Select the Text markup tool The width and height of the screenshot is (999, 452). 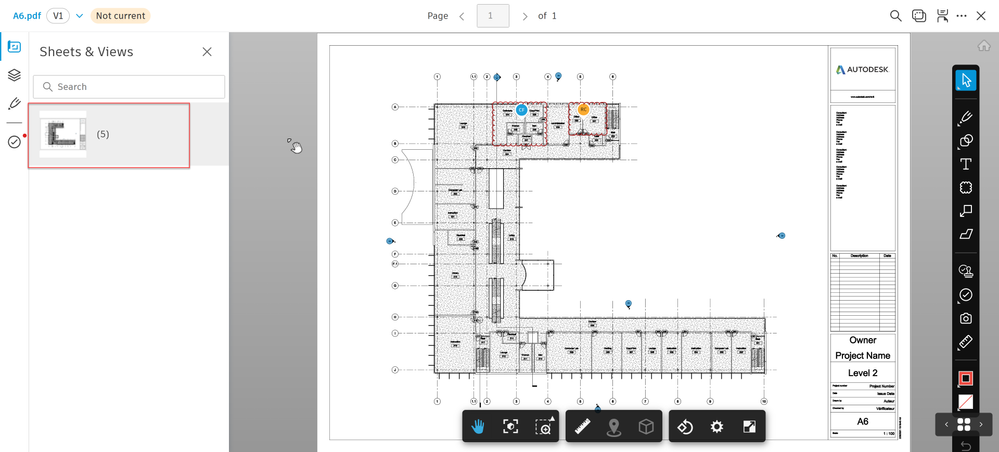(966, 164)
